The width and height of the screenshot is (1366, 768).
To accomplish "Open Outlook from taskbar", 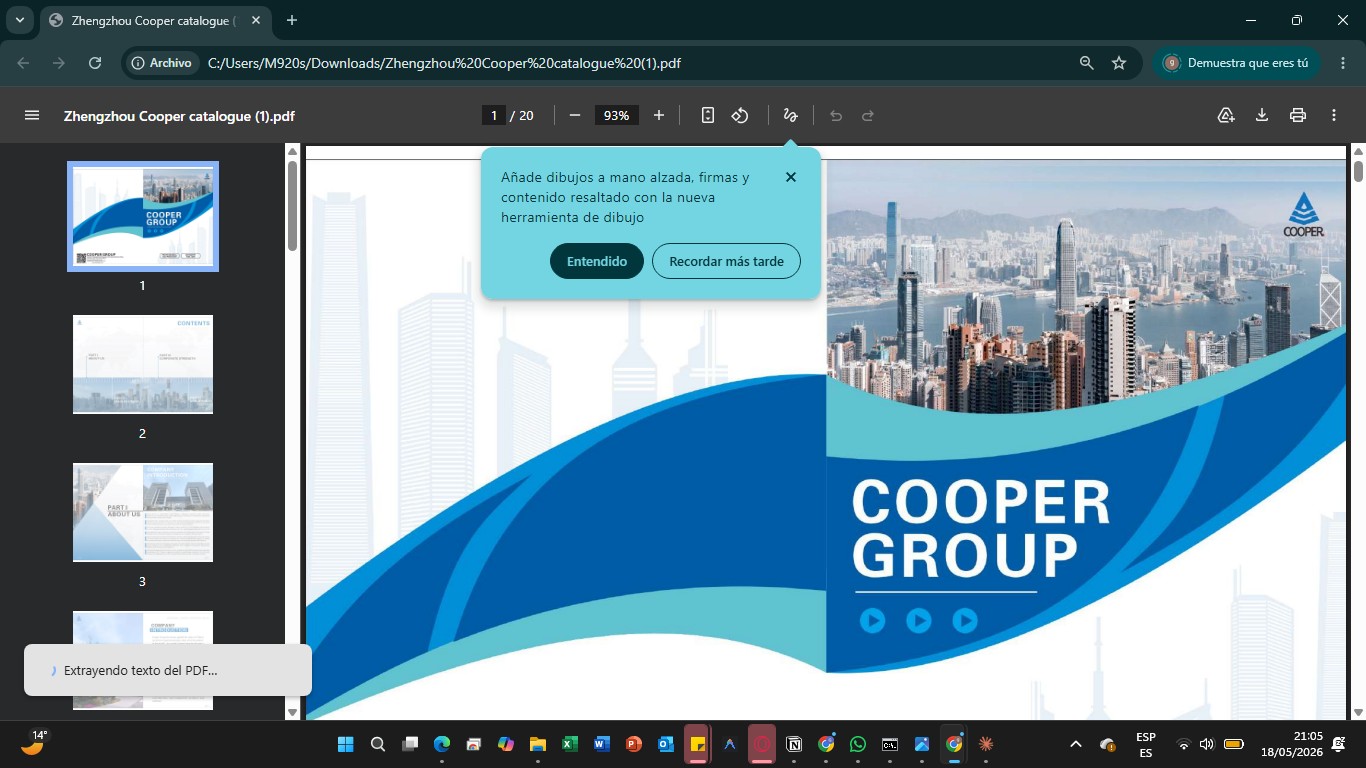I will tap(666, 744).
